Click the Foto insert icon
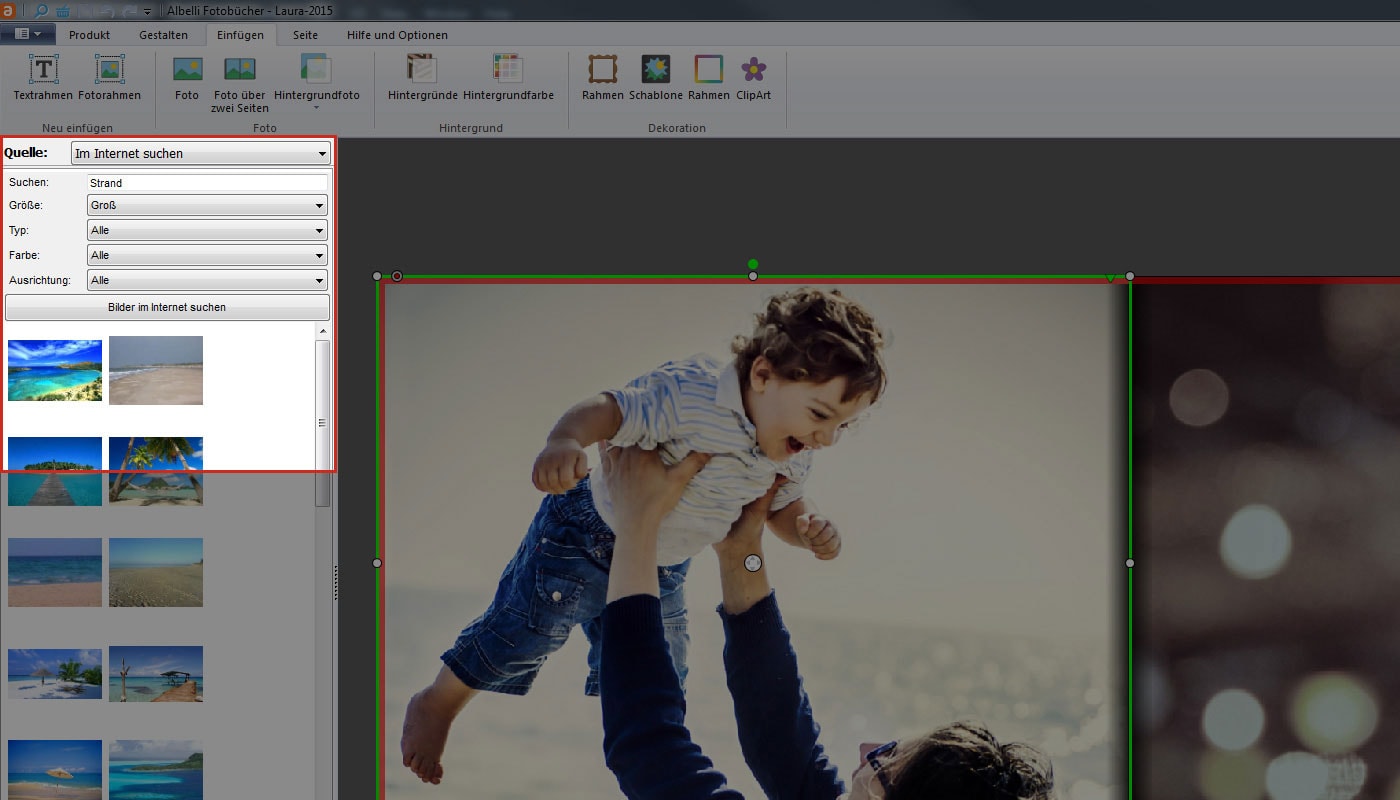1400x800 pixels. pyautogui.click(x=187, y=70)
